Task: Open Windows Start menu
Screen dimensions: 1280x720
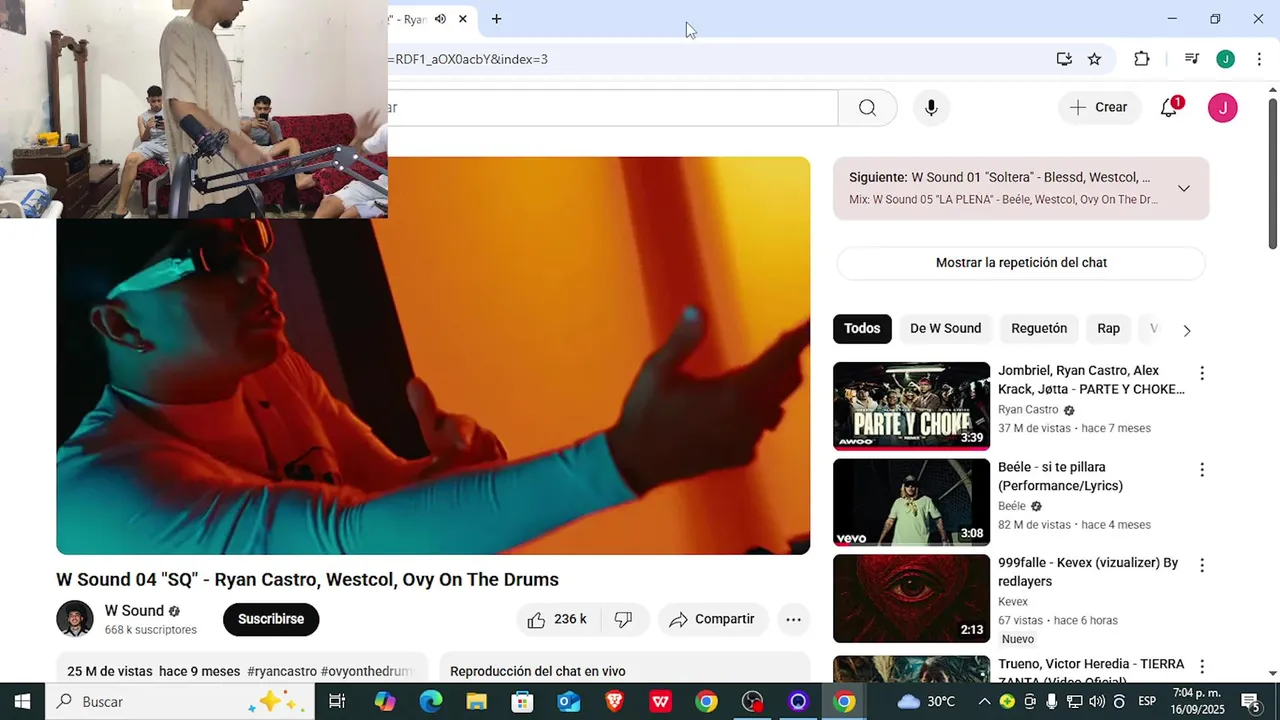Action: (x=22, y=701)
